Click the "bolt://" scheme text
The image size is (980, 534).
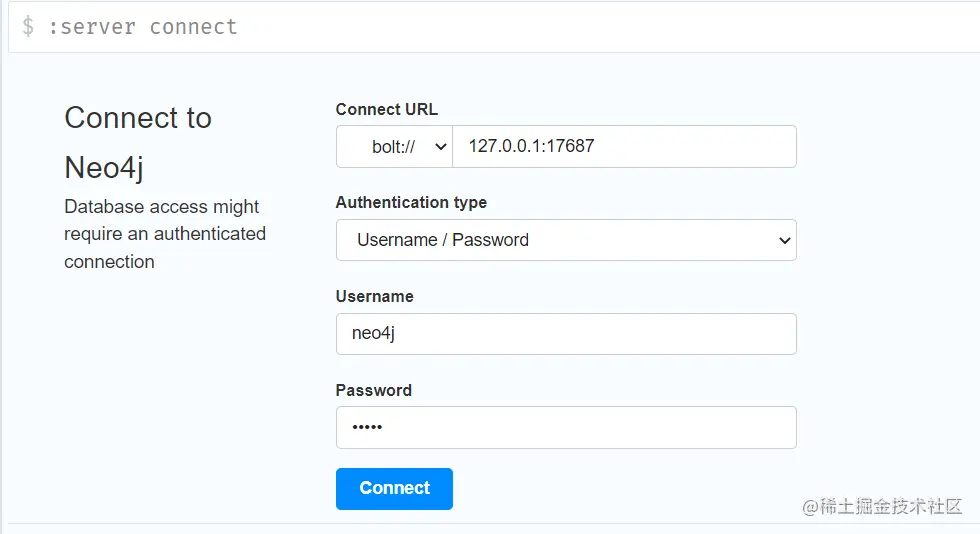pyautogui.click(x=393, y=146)
